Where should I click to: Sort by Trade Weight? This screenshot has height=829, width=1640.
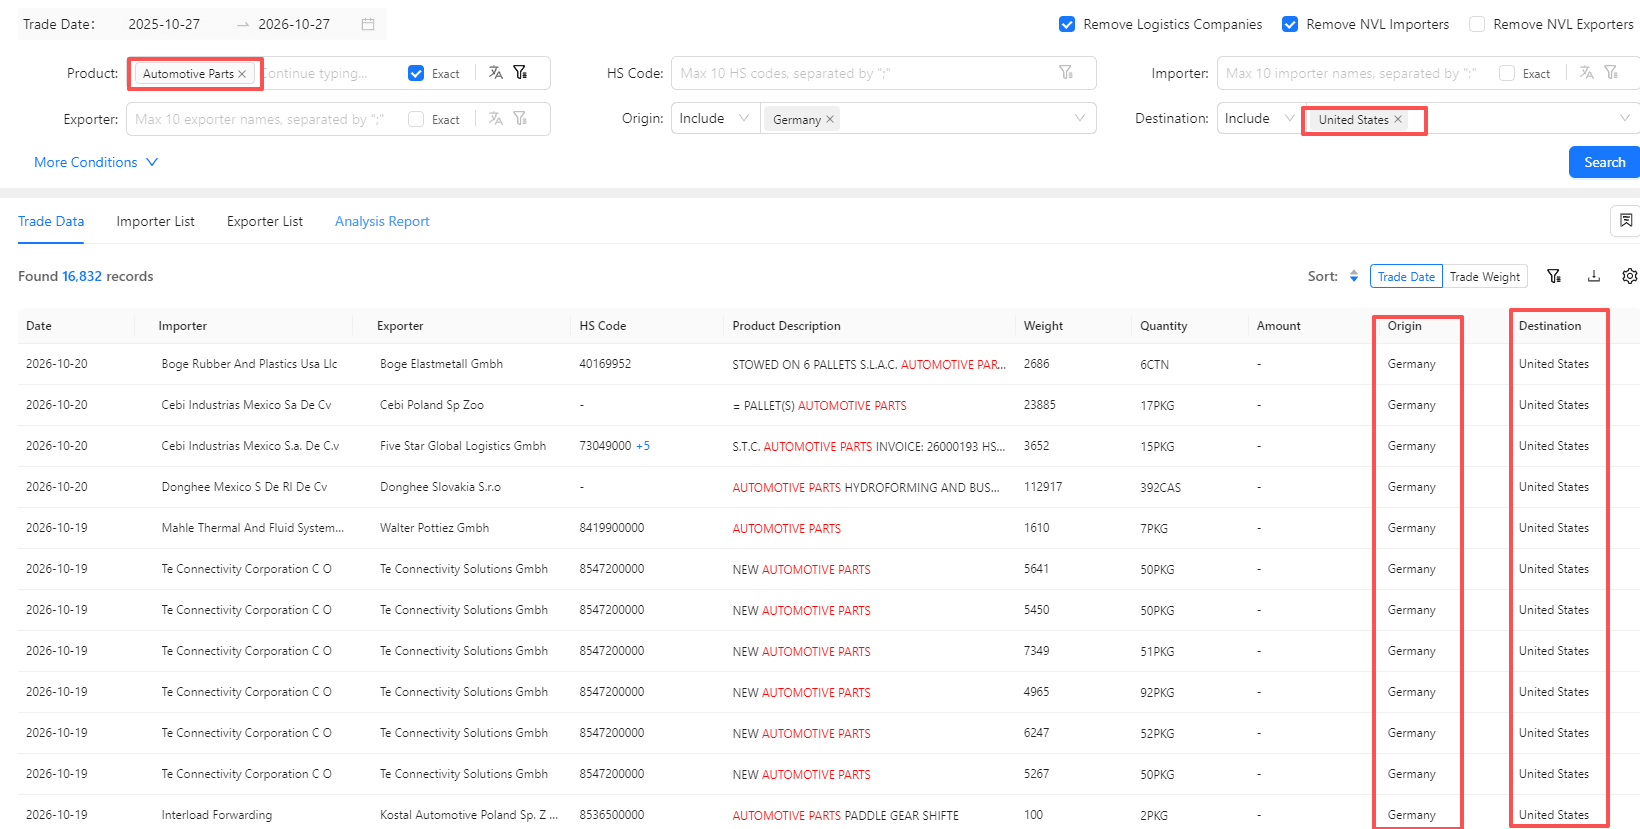click(x=1485, y=277)
